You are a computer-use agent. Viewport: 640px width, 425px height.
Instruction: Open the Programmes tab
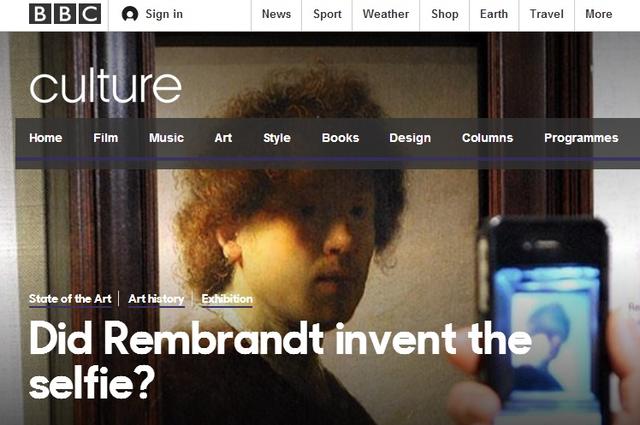point(581,138)
